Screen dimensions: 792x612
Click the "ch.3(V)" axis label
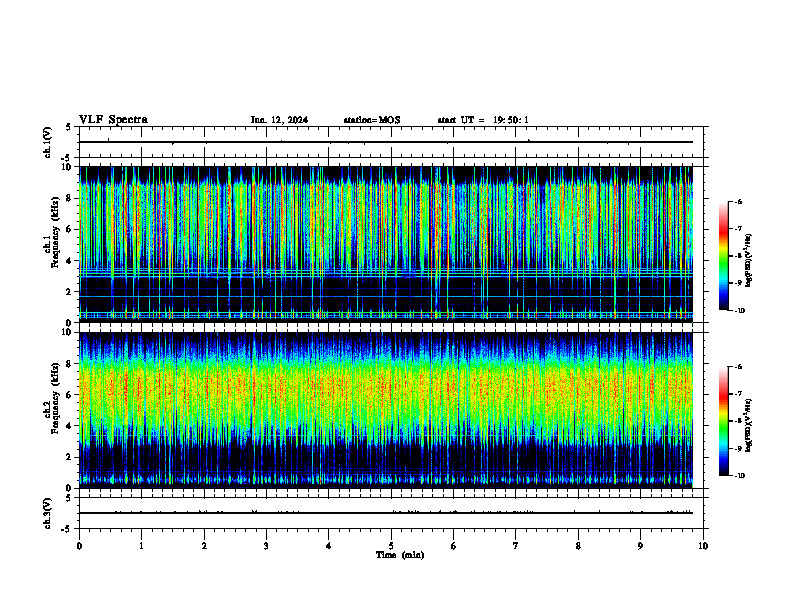click(x=48, y=513)
